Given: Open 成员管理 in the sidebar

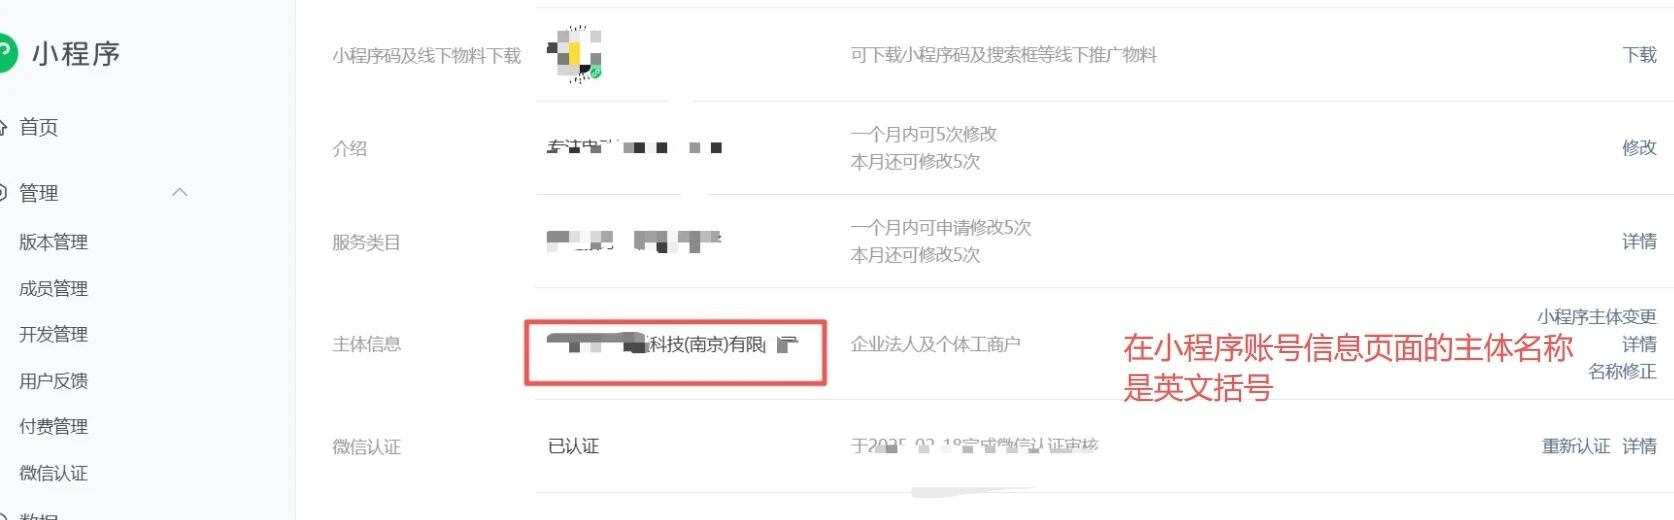Looking at the screenshot, I should [53, 289].
